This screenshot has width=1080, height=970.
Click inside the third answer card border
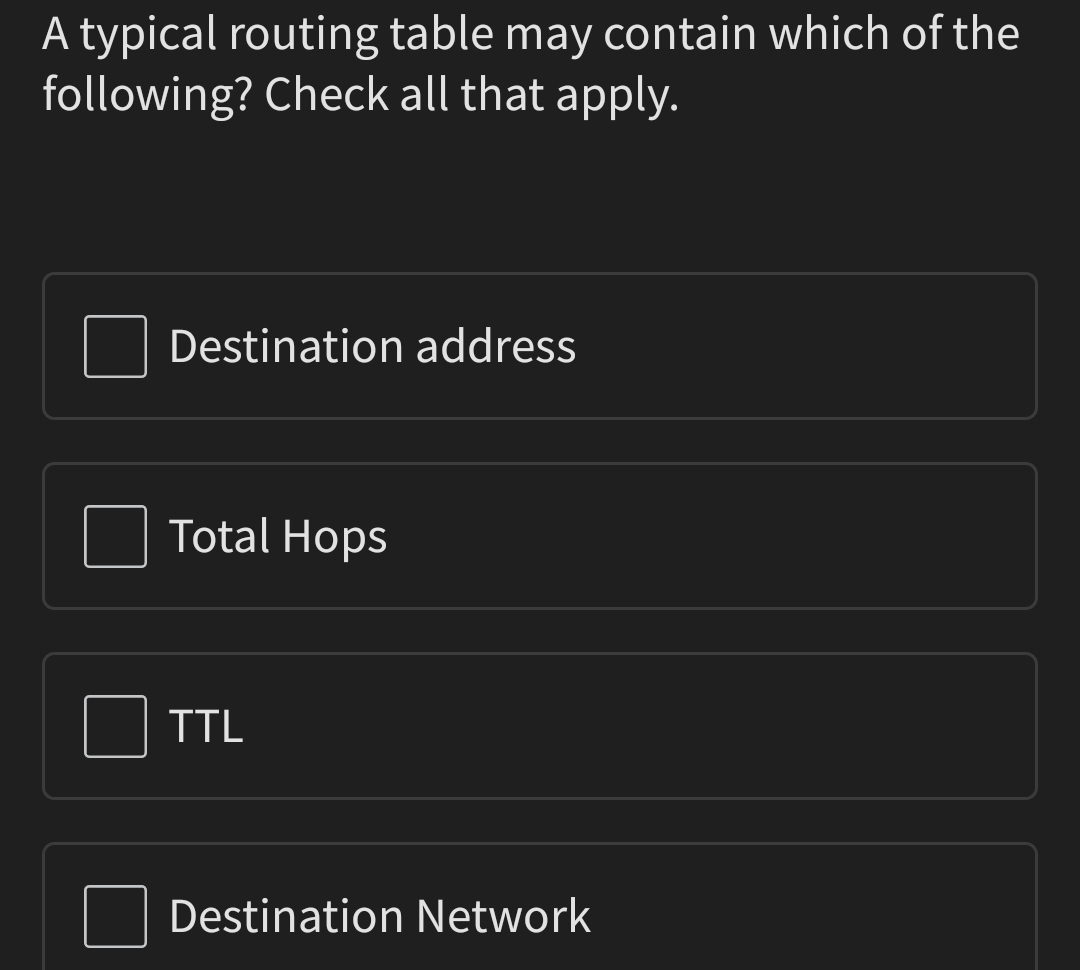[x=540, y=726]
